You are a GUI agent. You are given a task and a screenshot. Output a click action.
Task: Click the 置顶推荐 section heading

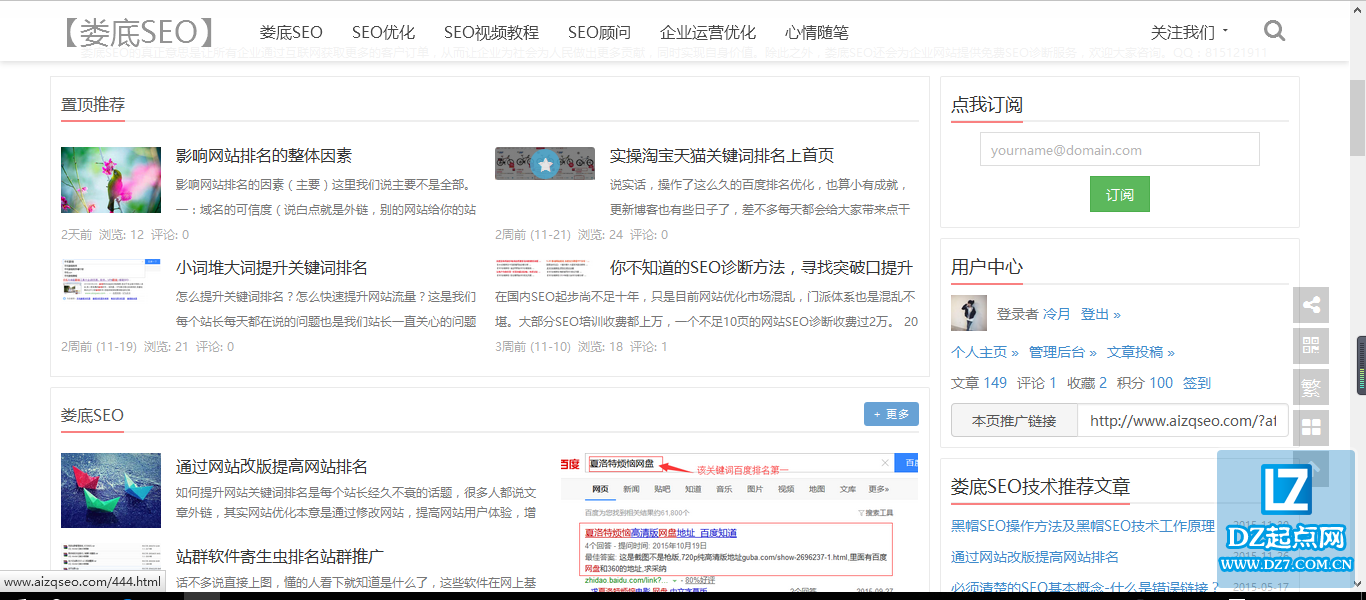tap(93, 105)
